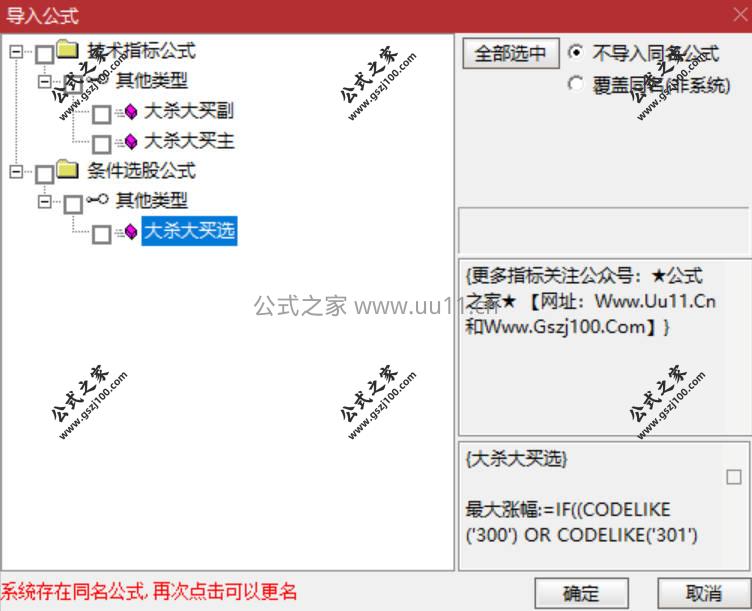Close the 导入公式 dialog
This screenshot has width=752, height=611.
pos(740,15)
